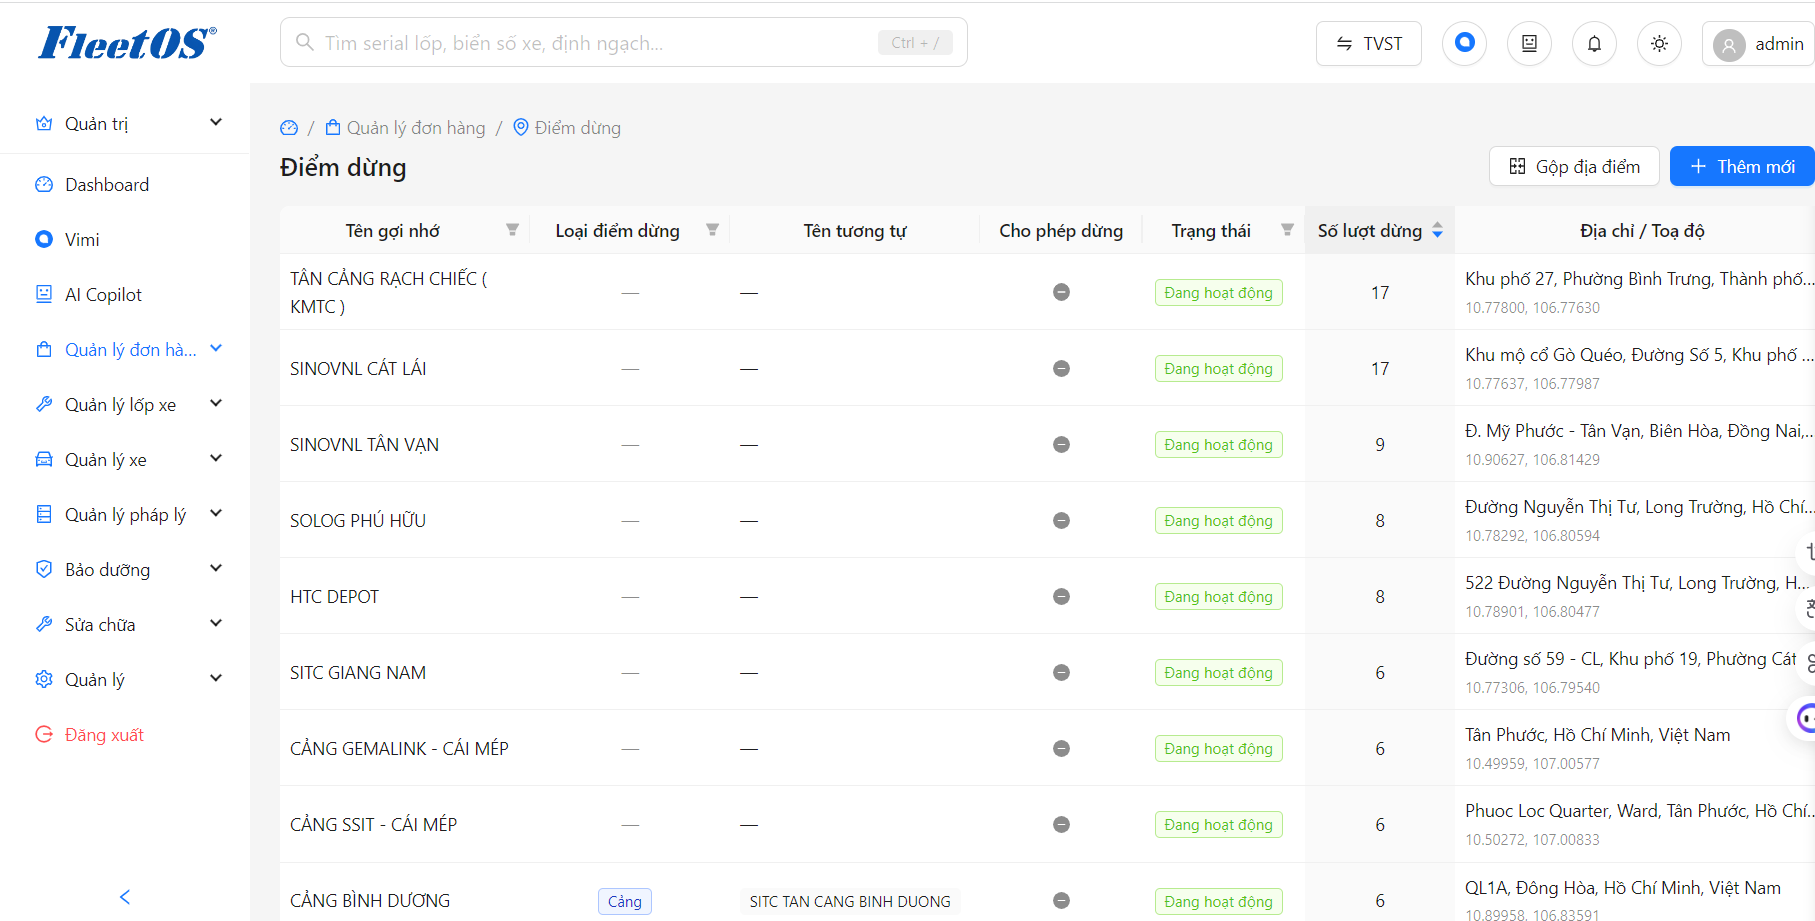Open notifications bell

click(x=1594, y=43)
